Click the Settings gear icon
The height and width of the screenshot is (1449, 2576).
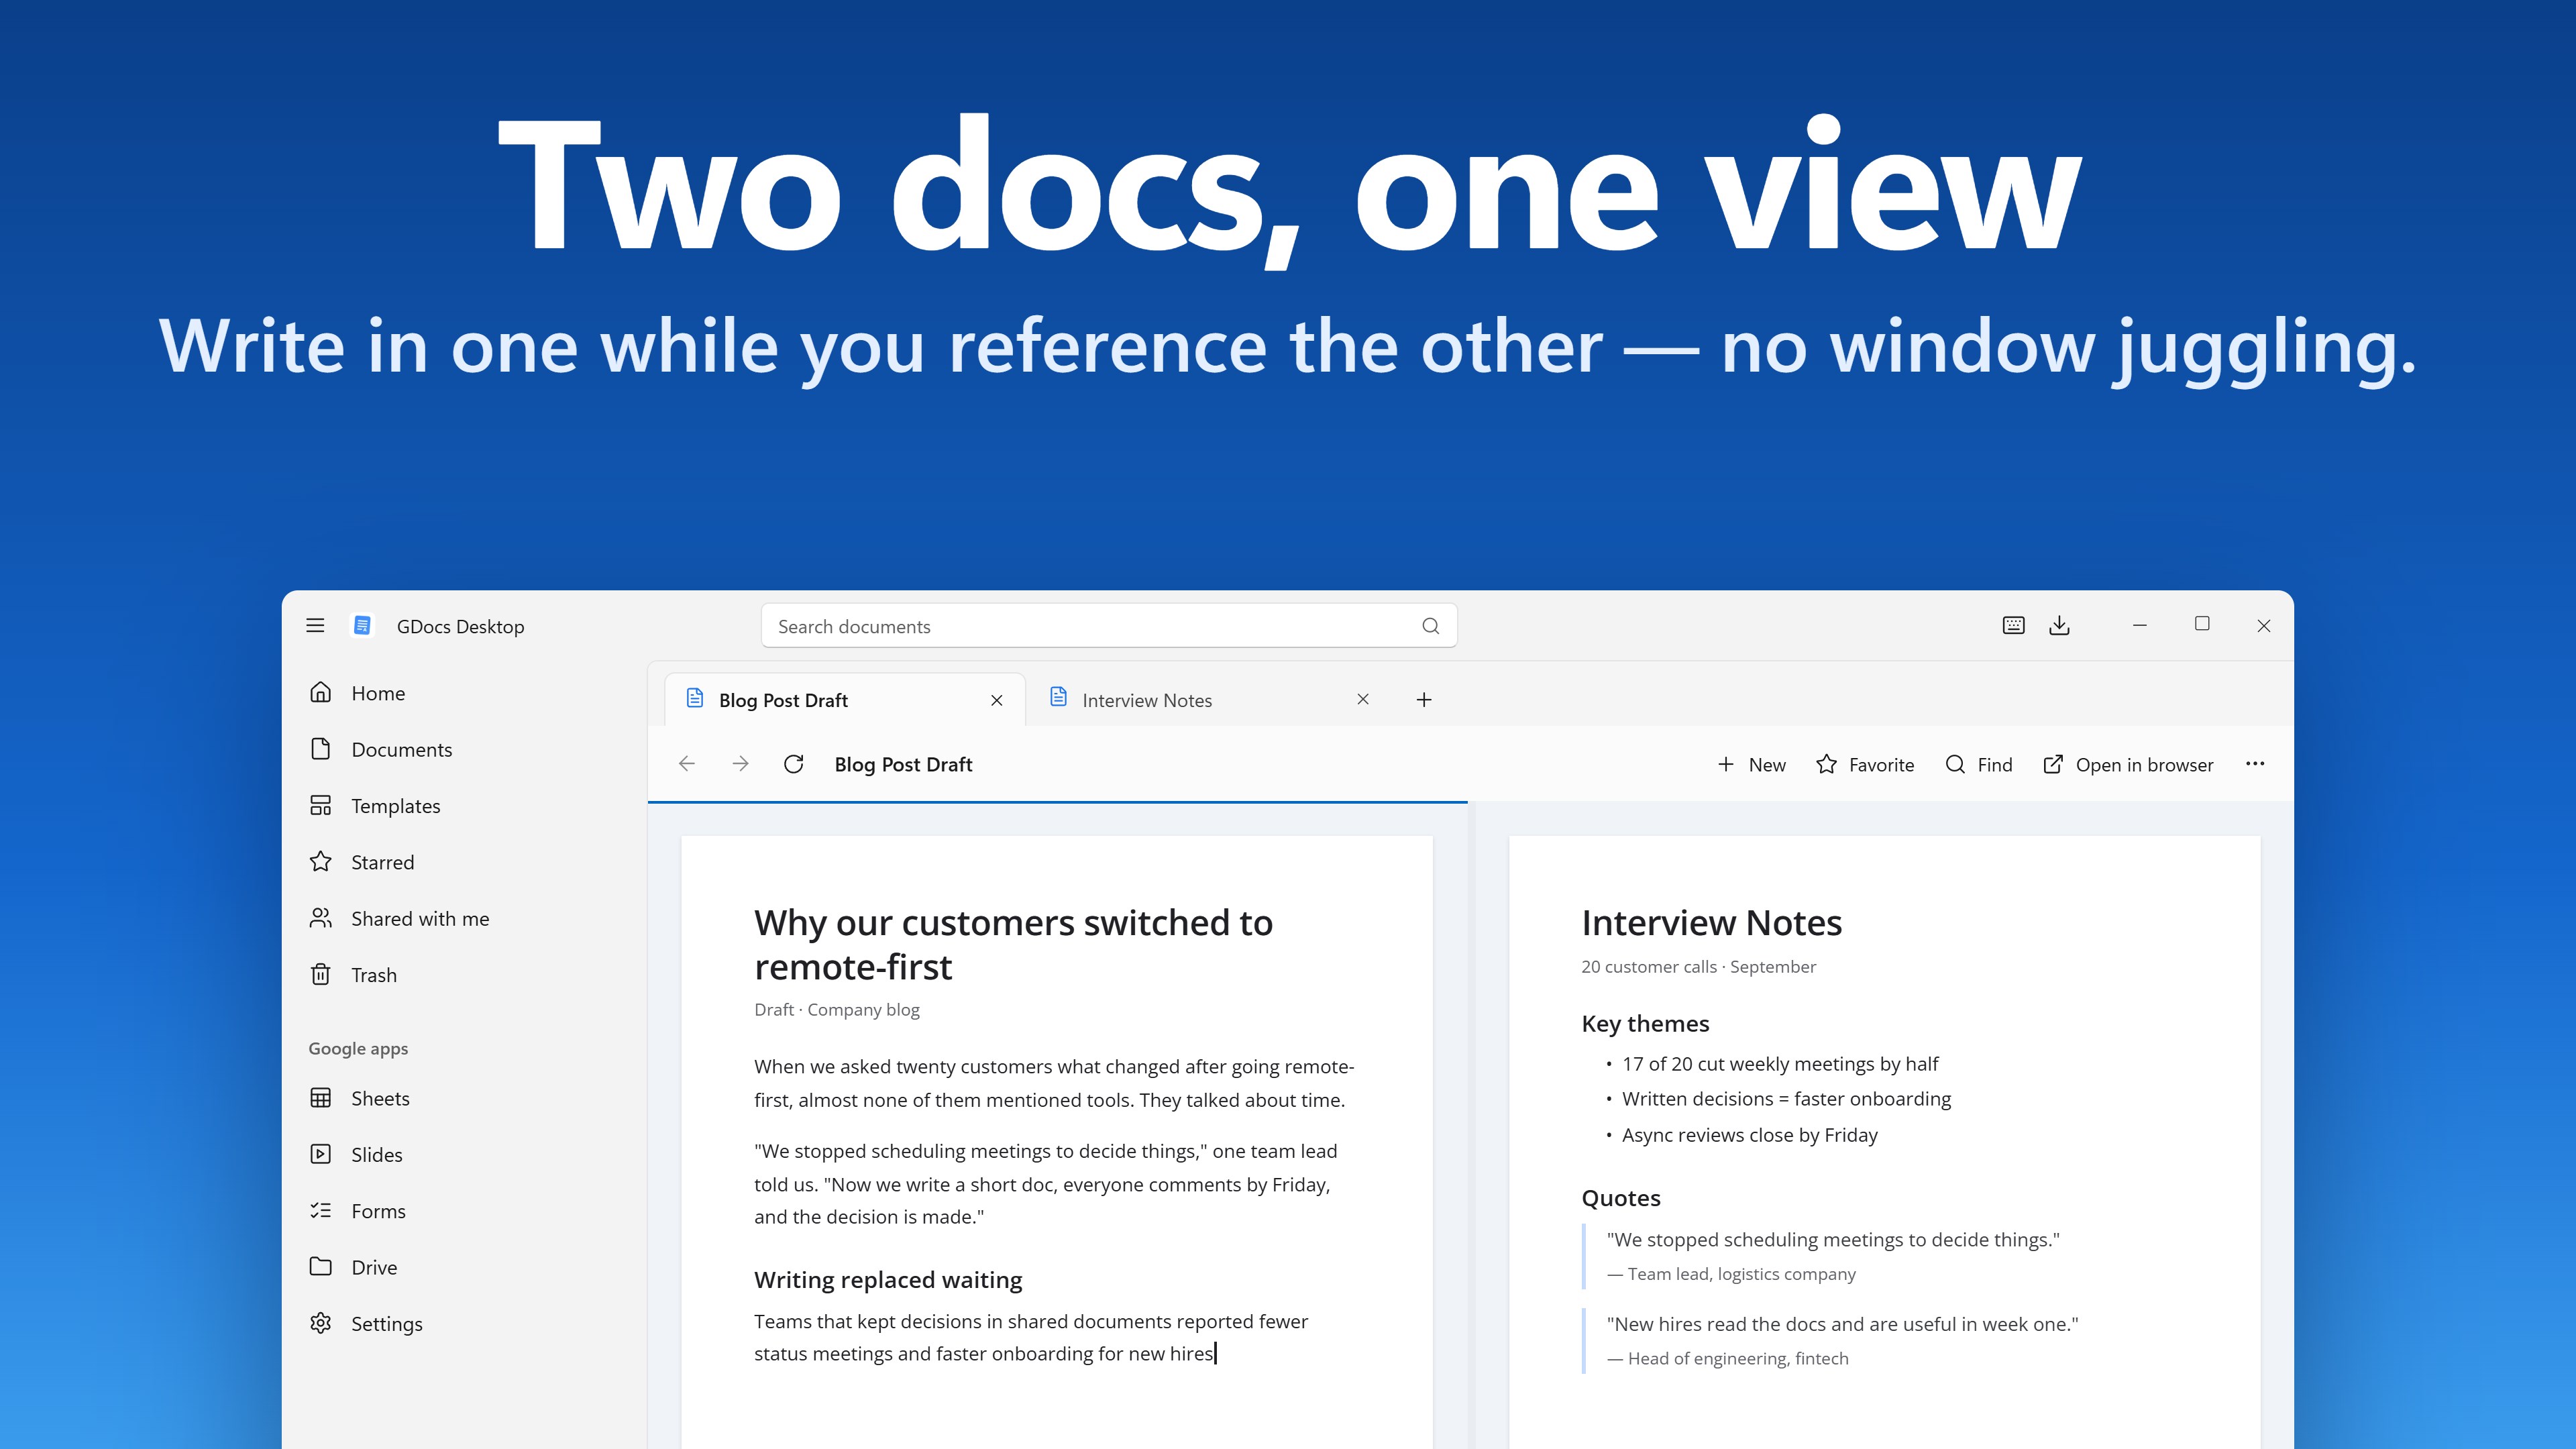[x=320, y=1323]
